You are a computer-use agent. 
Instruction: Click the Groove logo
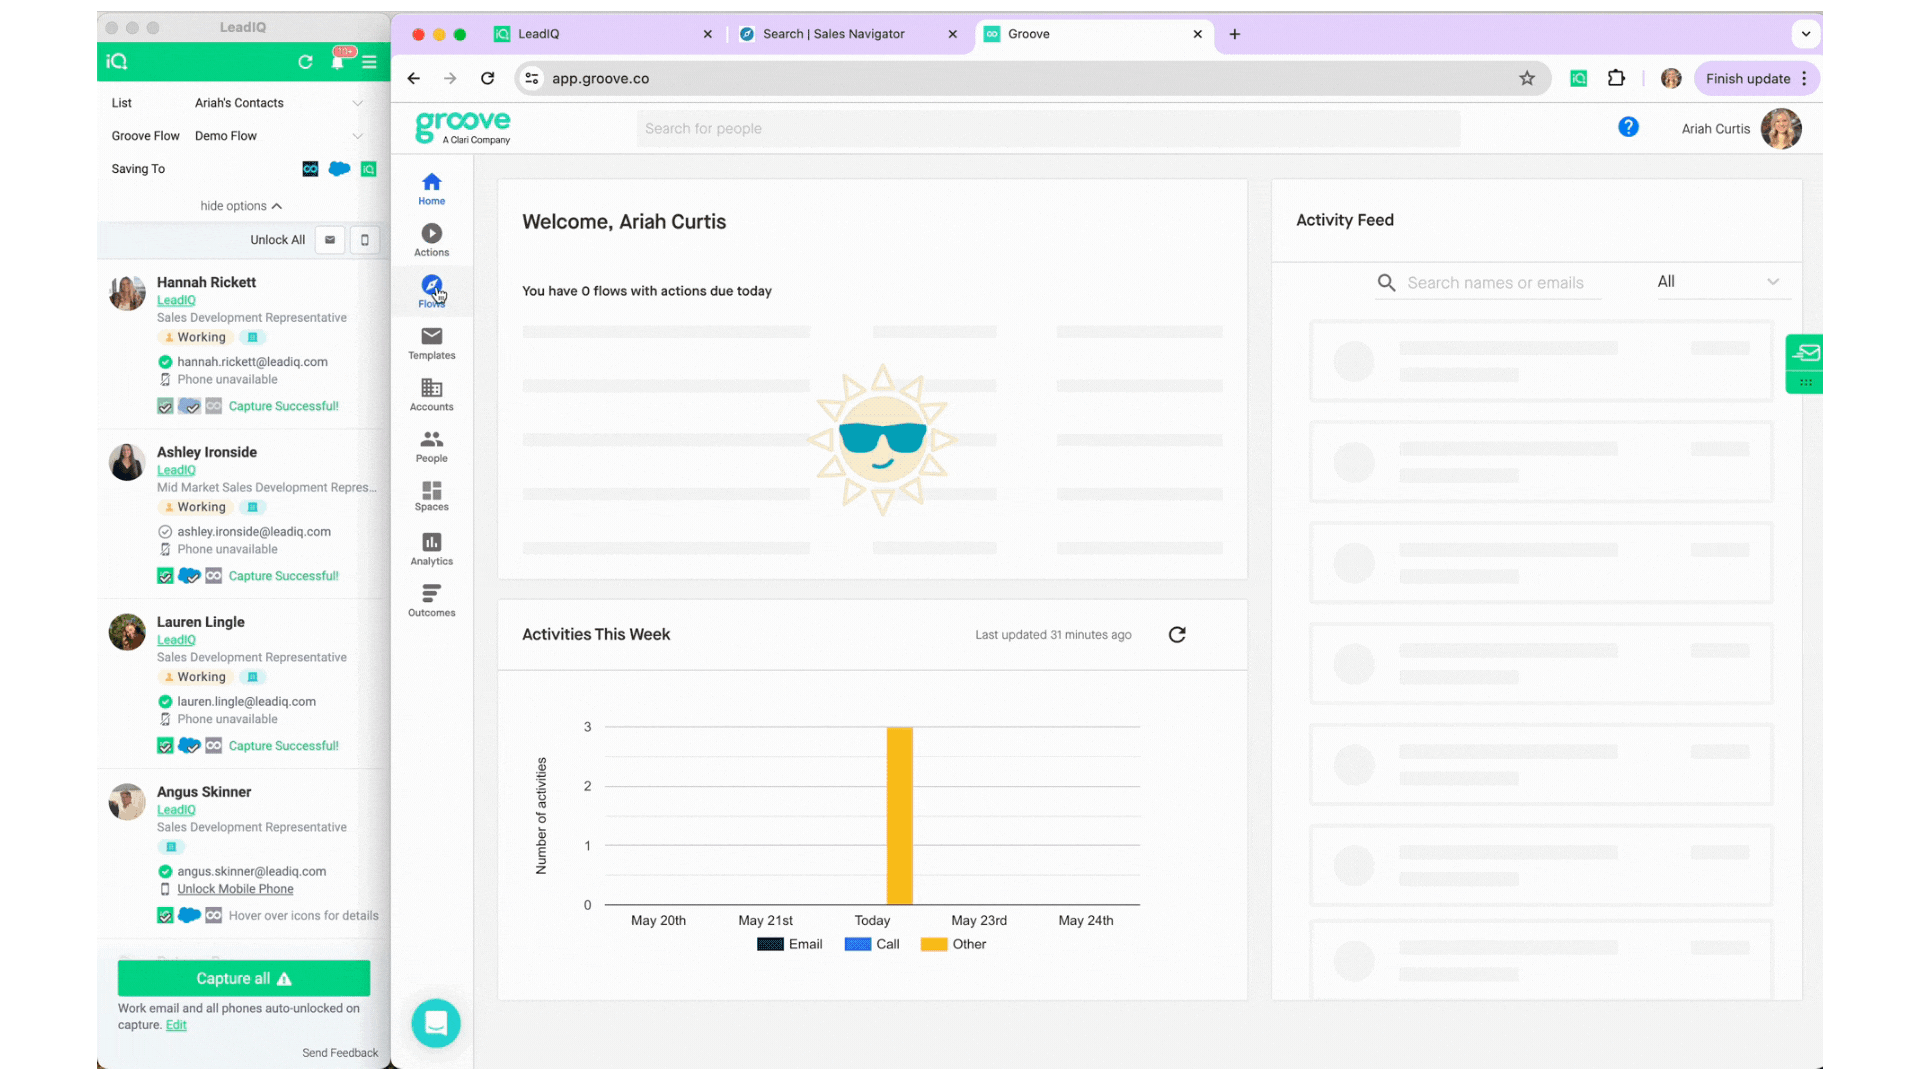point(463,127)
